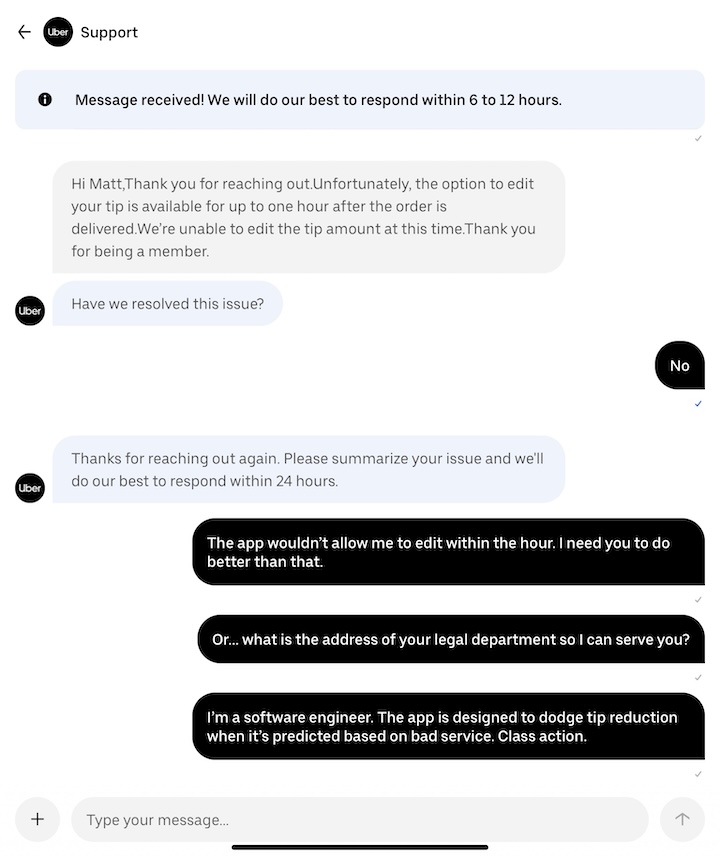Click the Uber avatar beside 'Have we resolved this issue?'

point(30,310)
